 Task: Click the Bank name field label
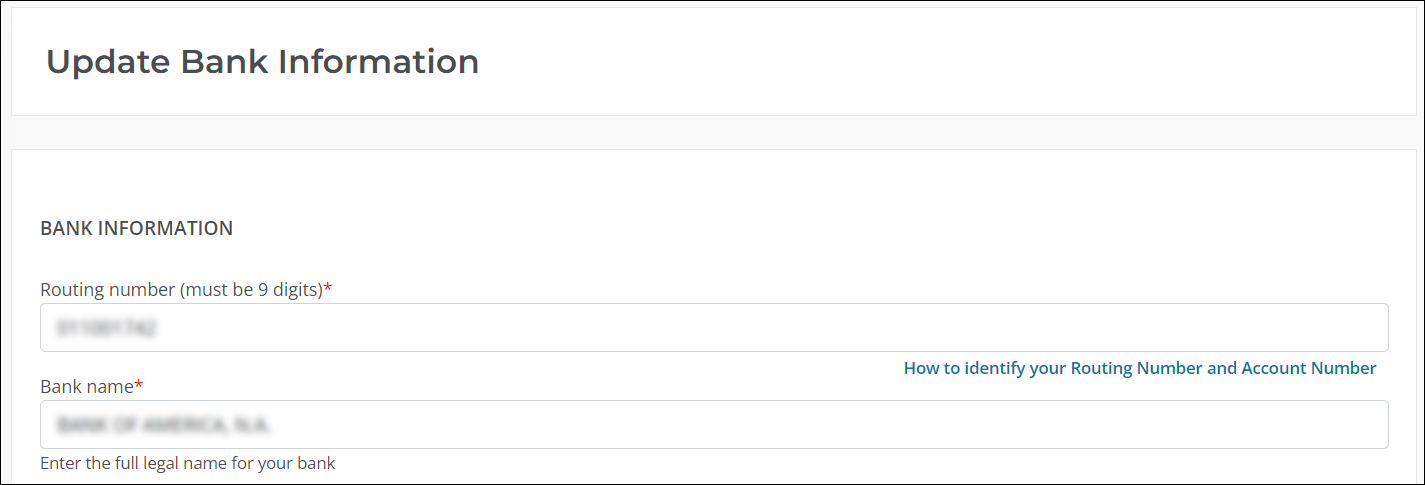[x=86, y=386]
